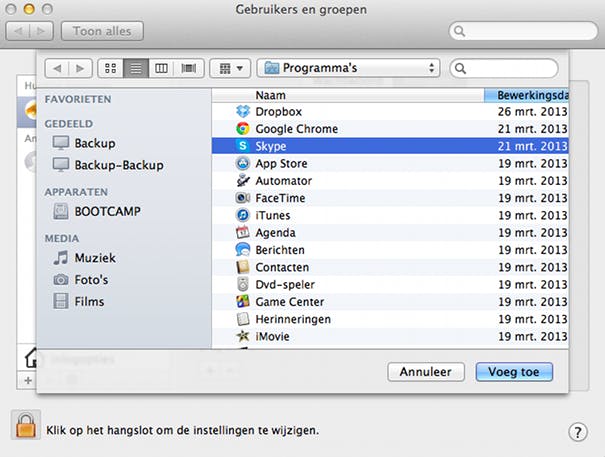The width and height of the screenshot is (605, 457).
Task: Select the App Store name text
Action: tap(281, 164)
